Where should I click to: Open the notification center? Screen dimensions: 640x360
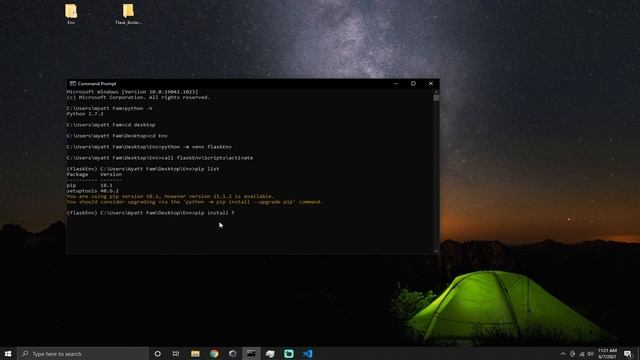pyautogui.click(x=628, y=353)
